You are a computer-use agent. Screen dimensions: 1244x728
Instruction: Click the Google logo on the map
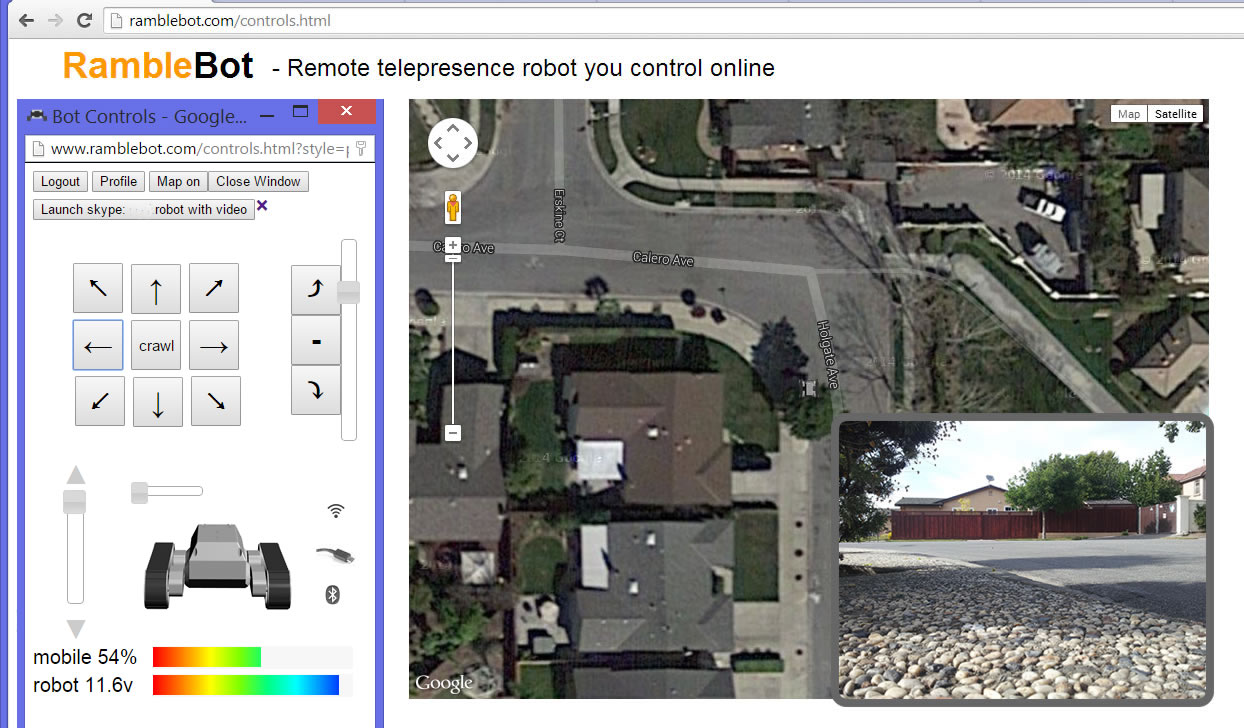click(444, 683)
